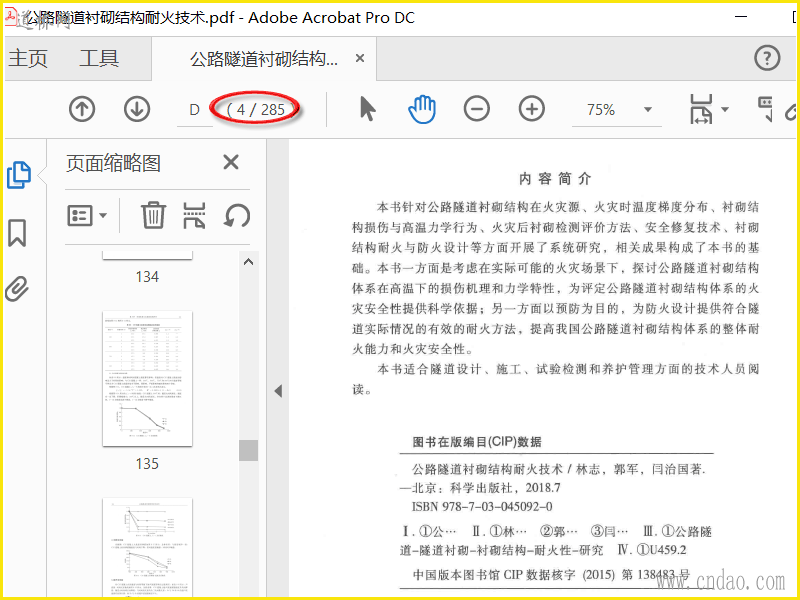The width and height of the screenshot is (800, 600).
Task: Toggle the page thumbnails sidebar icon
Action: 19,175
